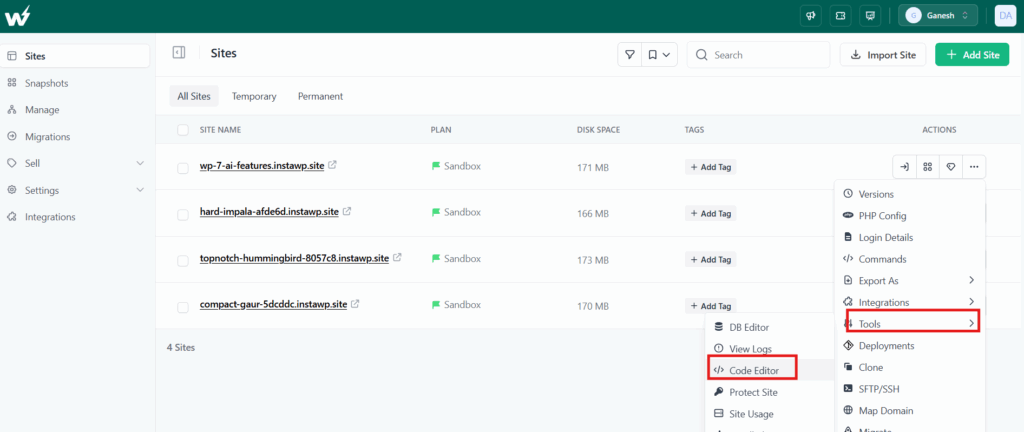Open Site Usage from Tools submenu

(770, 414)
